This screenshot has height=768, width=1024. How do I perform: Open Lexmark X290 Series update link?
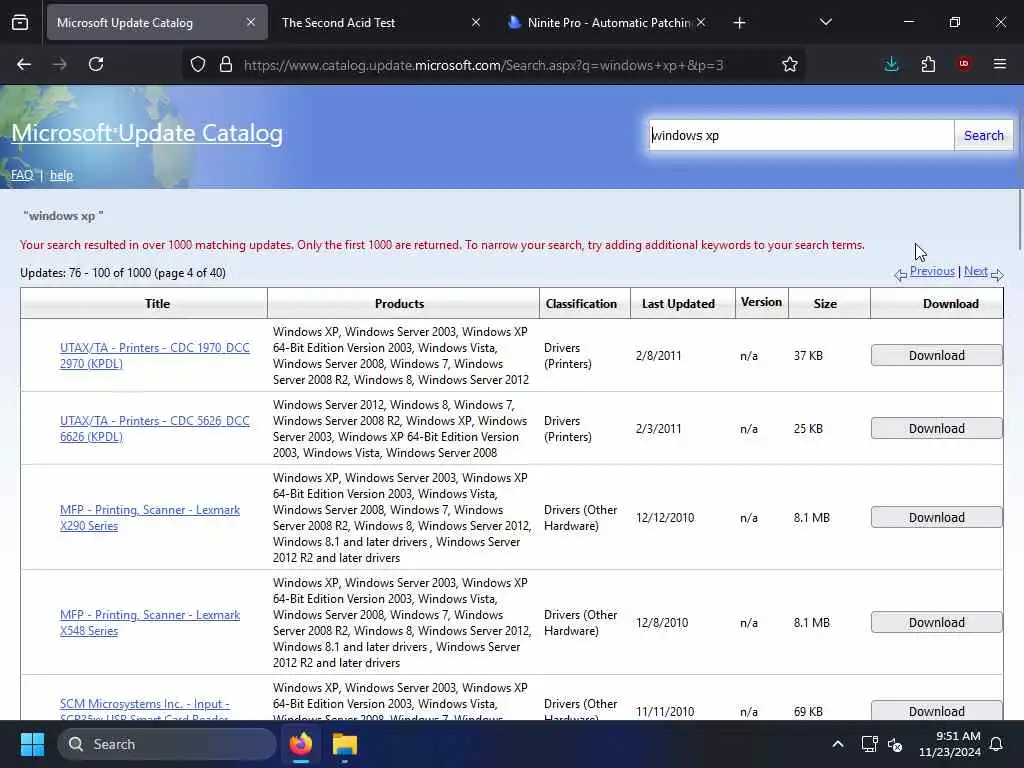coord(150,518)
